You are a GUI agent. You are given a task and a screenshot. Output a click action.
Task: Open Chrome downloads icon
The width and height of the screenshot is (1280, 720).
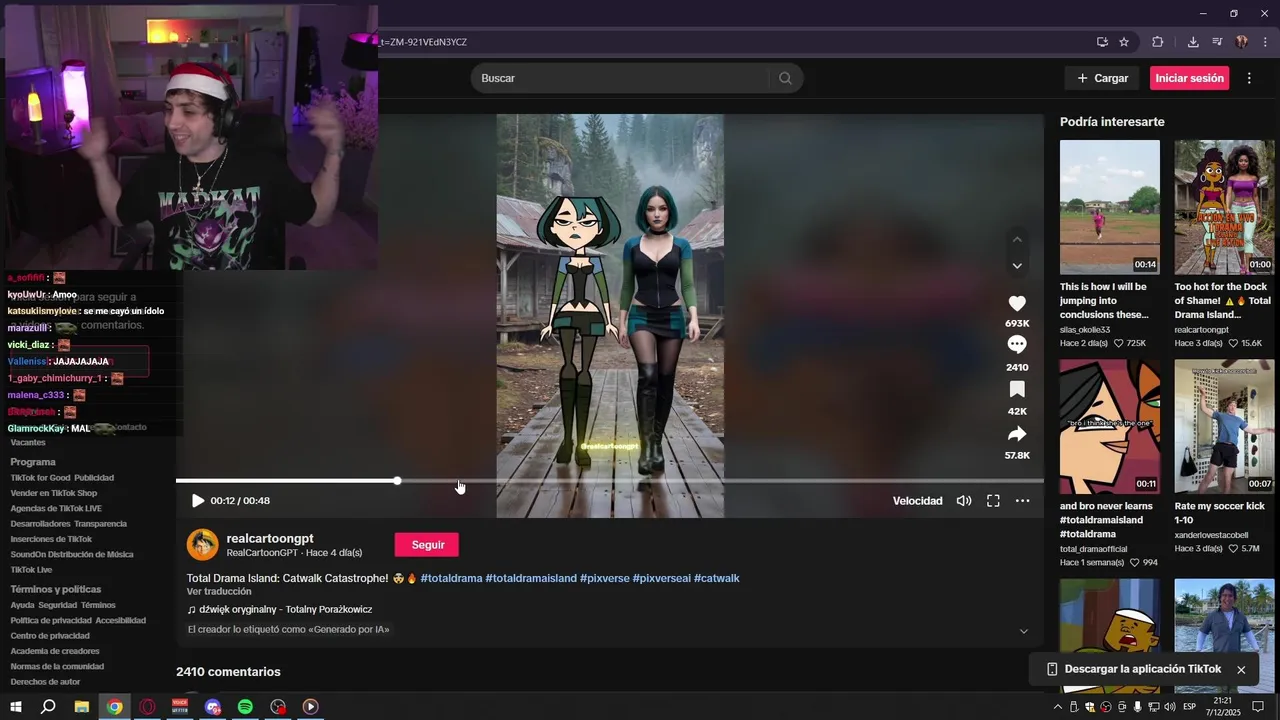pos(1193,42)
